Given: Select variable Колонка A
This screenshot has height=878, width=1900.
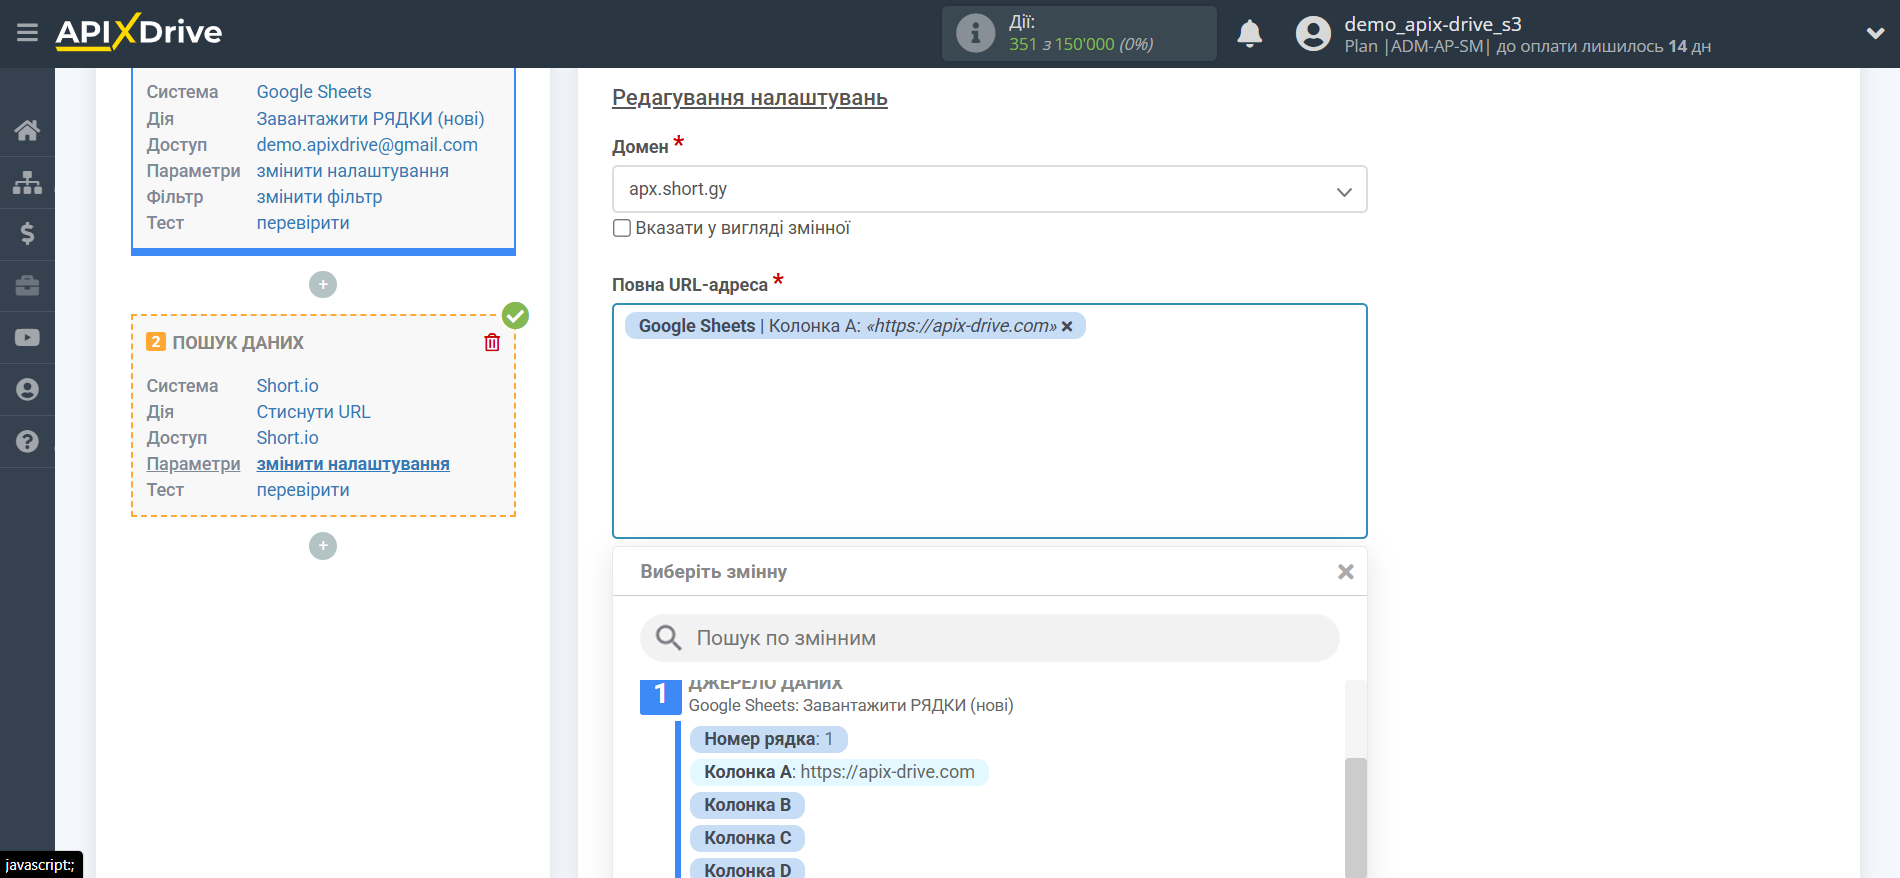Looking at the screenshot, I should pyautogui.click(x=839, y=772).
